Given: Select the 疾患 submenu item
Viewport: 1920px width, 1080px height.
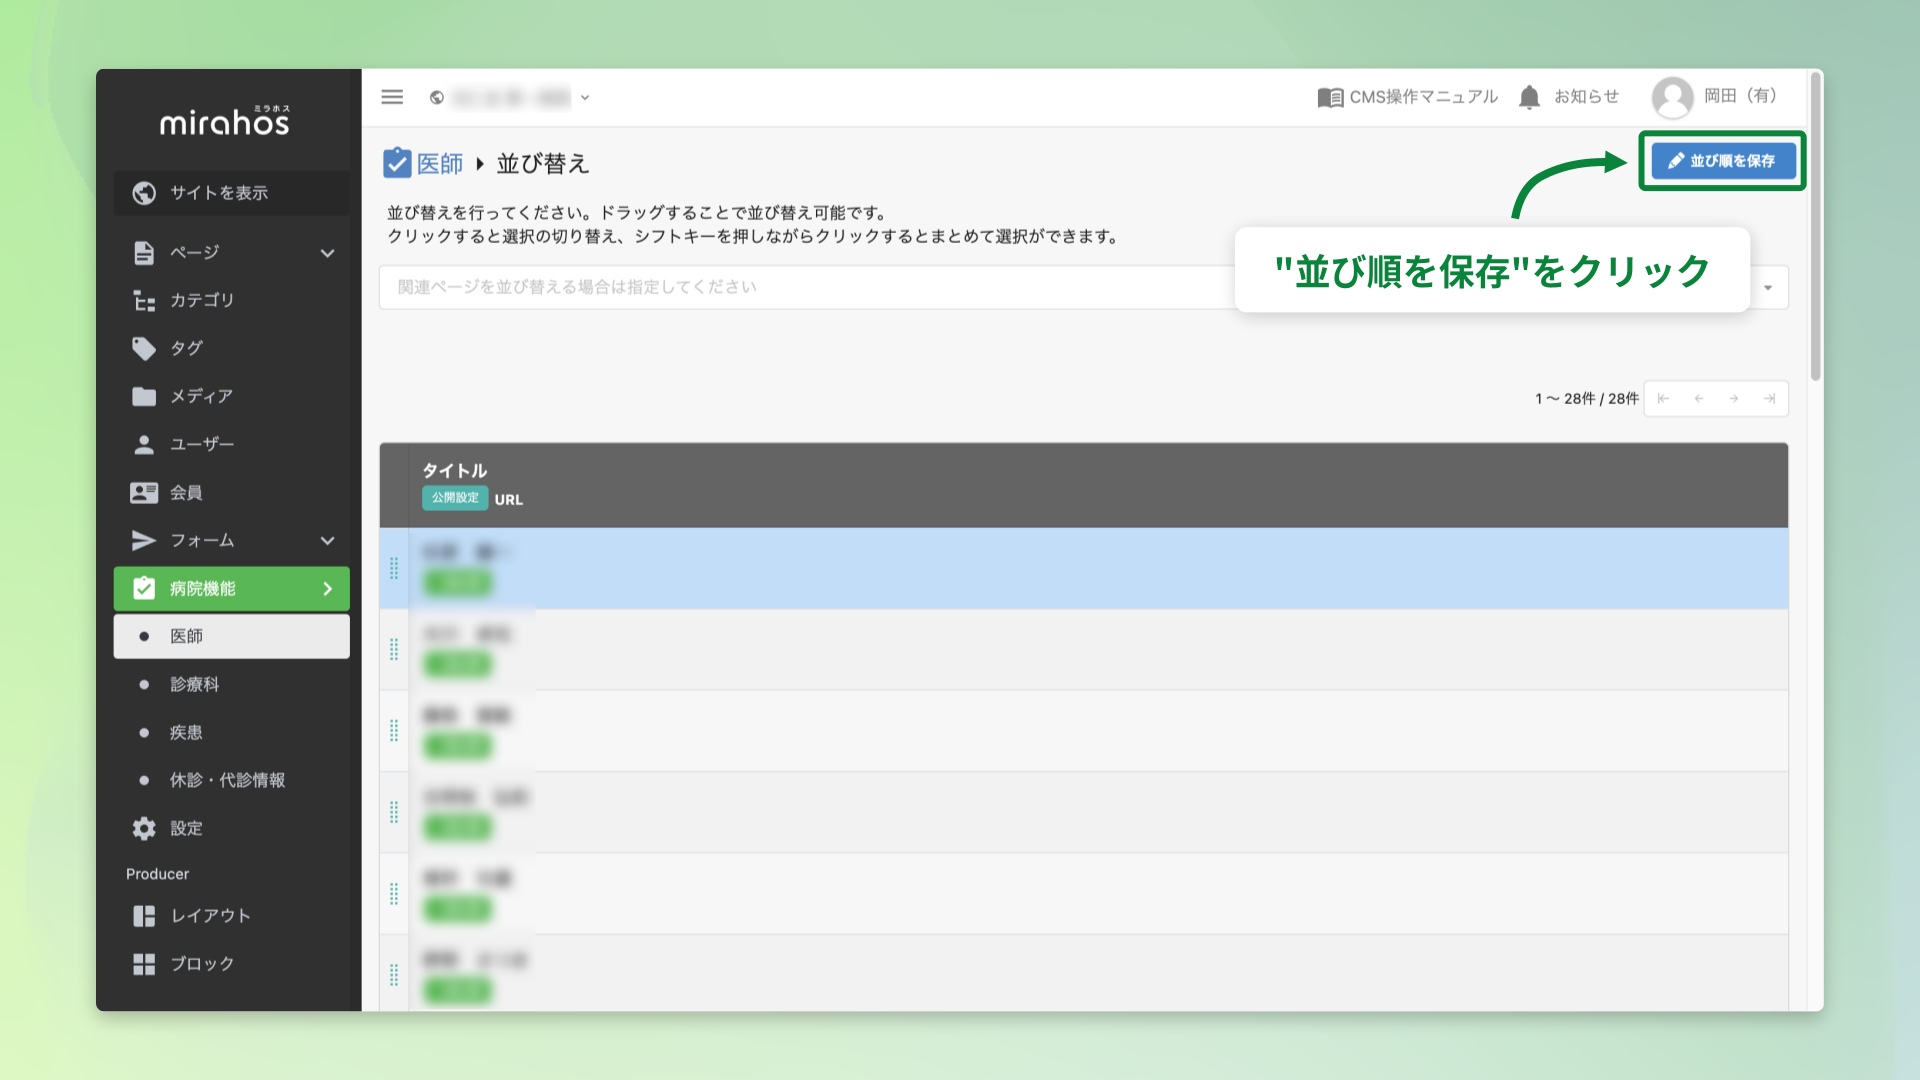Looking at the screenshot, I should pos(232,732).
